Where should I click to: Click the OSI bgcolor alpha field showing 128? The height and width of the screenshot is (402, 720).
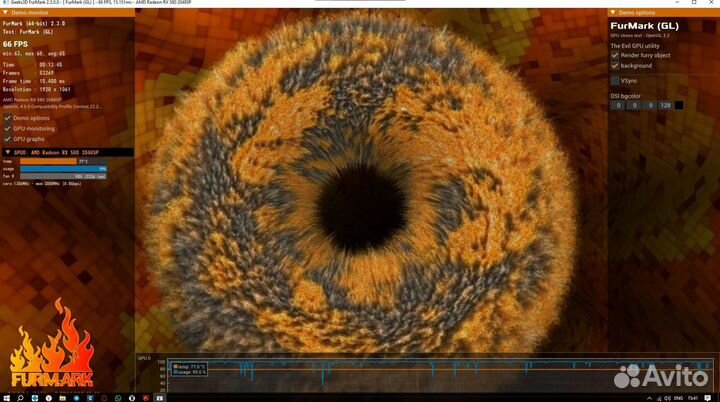tap(665, 104)
